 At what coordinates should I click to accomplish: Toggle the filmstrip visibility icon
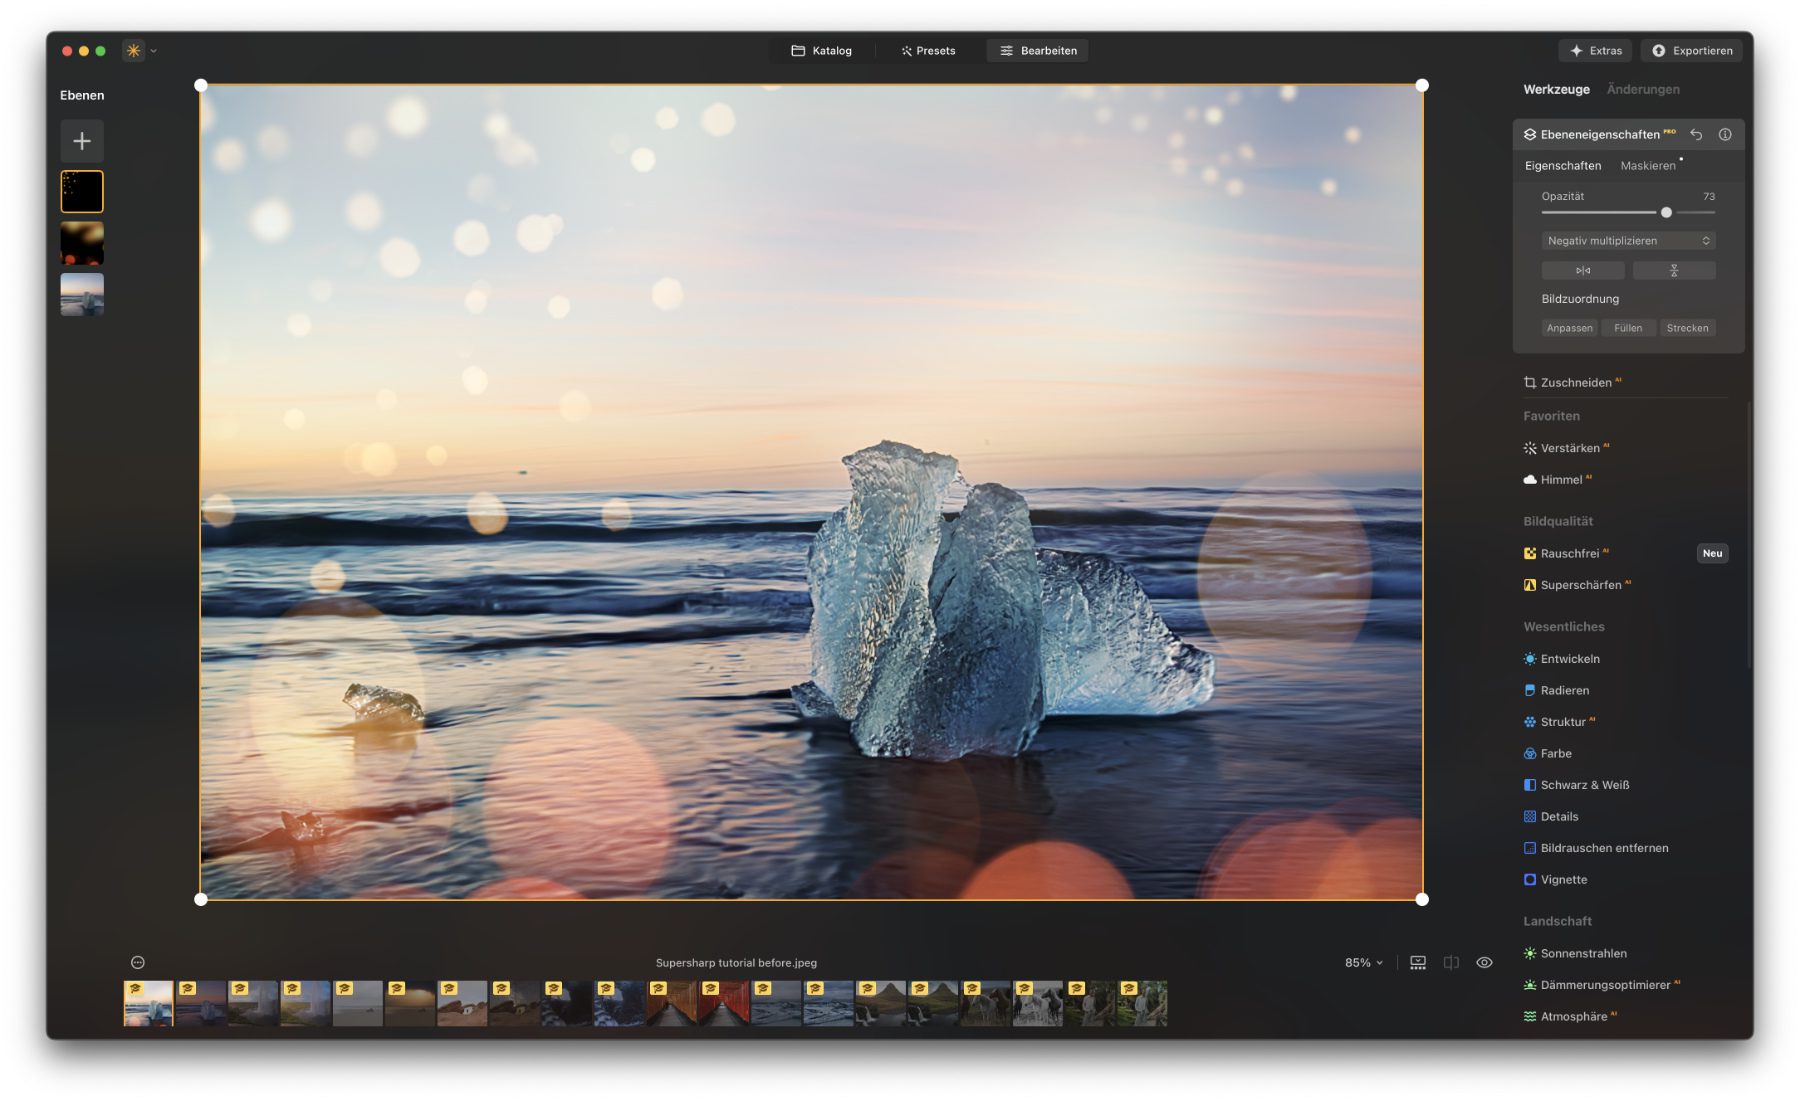pyautogui.click(x=1418, y=962)
